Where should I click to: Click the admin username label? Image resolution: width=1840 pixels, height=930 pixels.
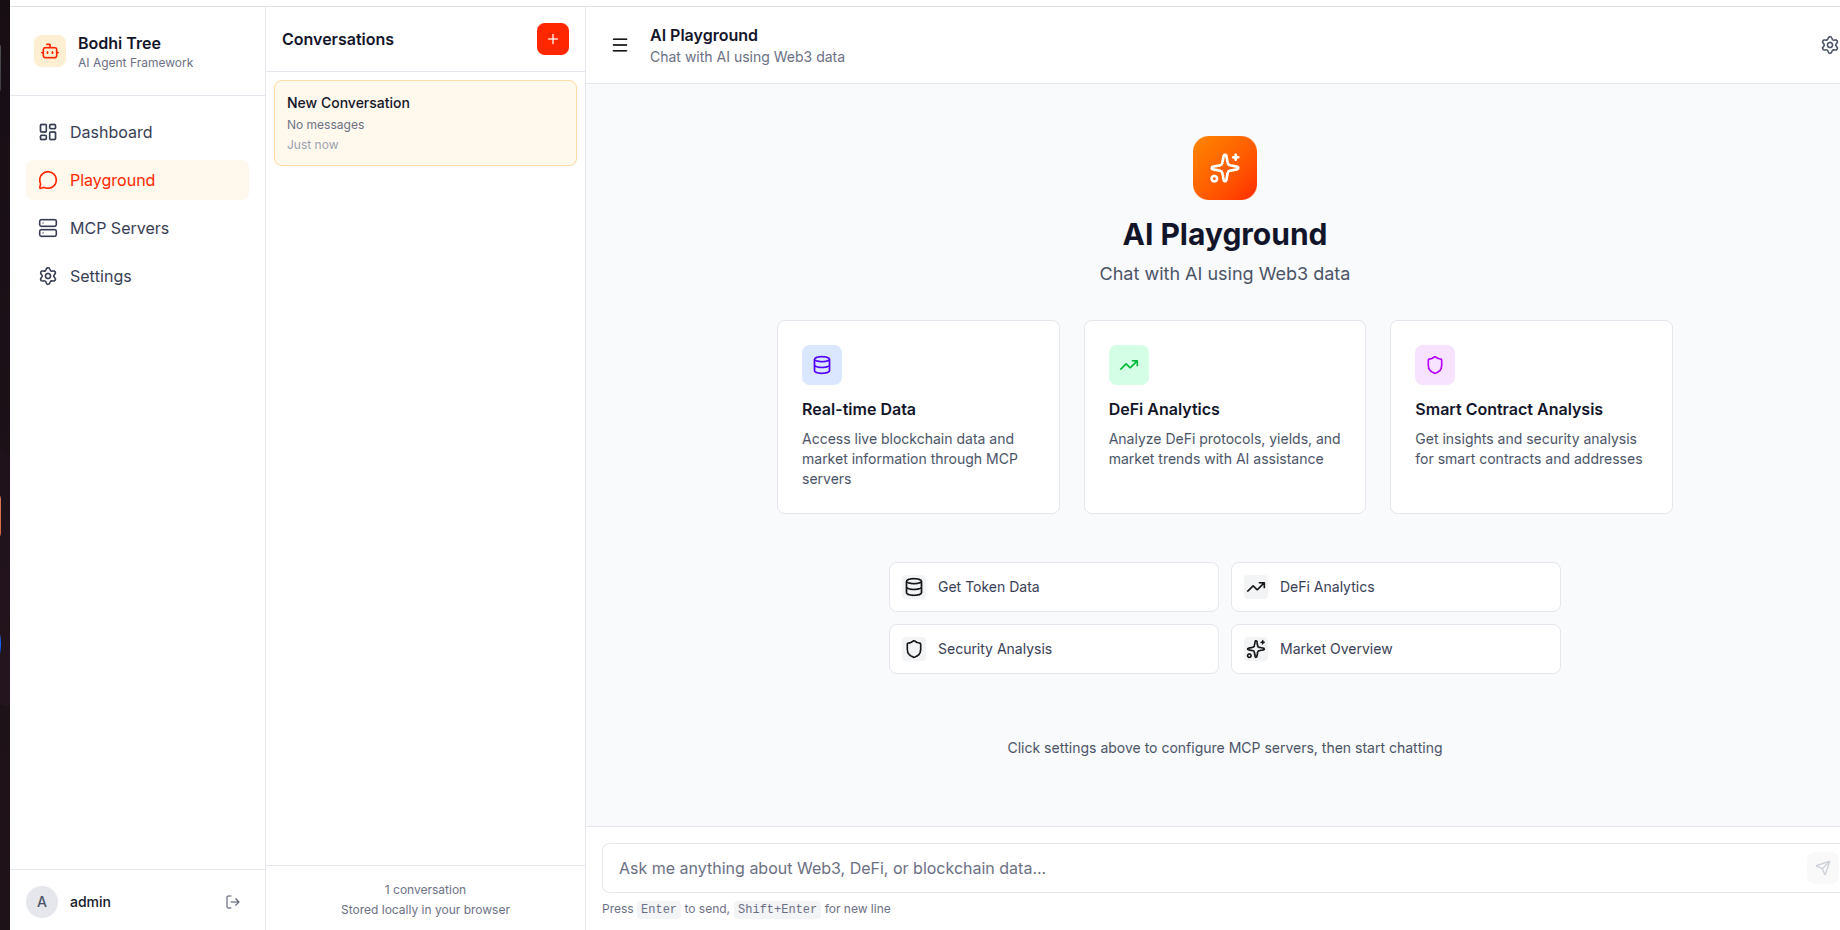[90, 902]
